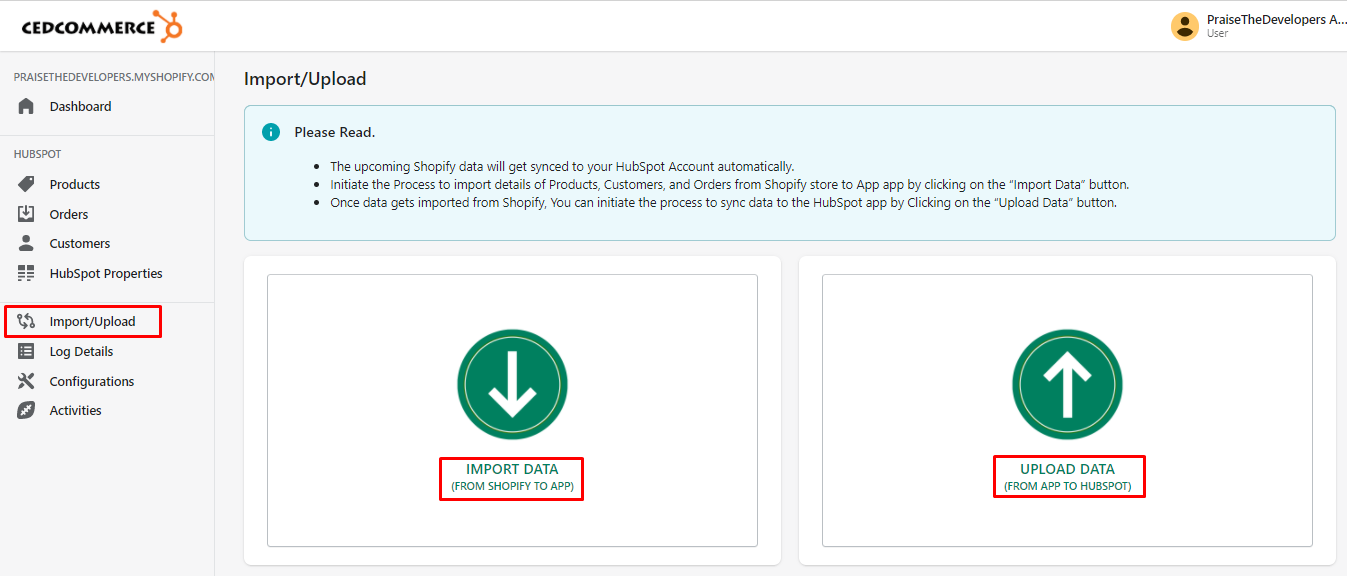This screenshot has height=576, width=1347.
Task: Click the Orders download-box icon
Action: point(27,214)
